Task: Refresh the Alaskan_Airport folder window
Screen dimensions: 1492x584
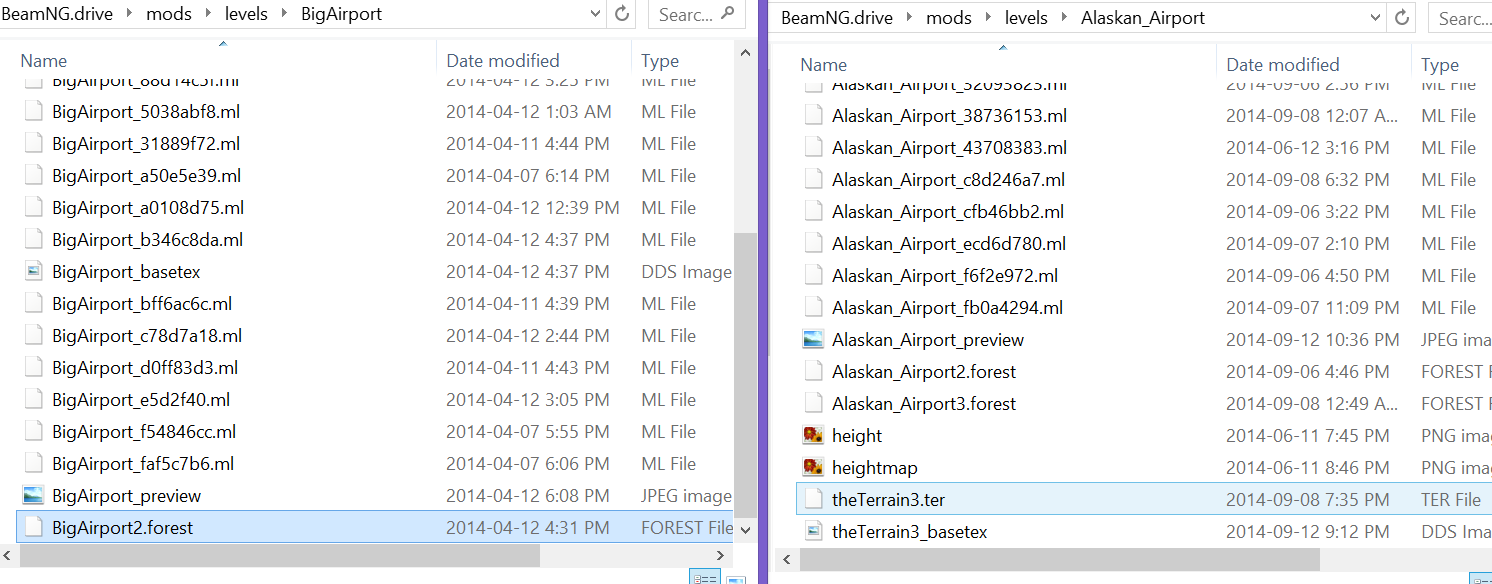Action: [1402, 18]
